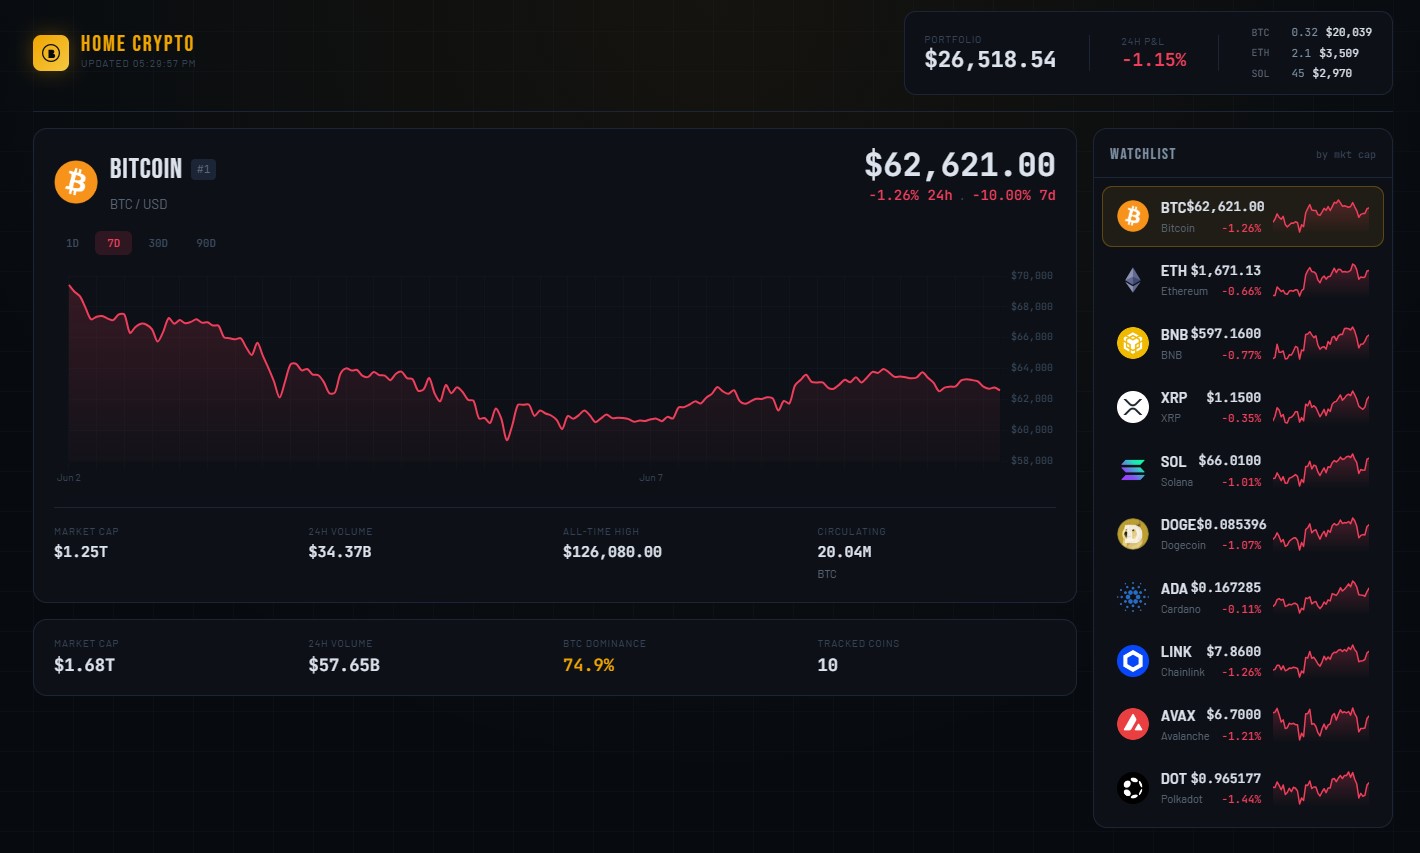
Task: Click Bitcoin 24H volume $34.37B
Action: click(x=340, y=552)
